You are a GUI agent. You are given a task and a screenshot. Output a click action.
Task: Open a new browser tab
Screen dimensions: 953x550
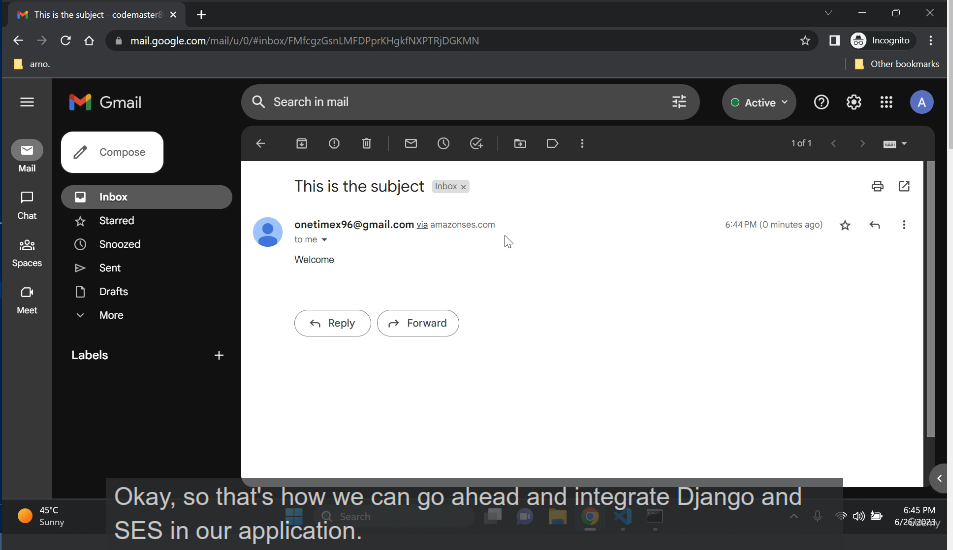pyautogui.click(x=201, y=15)
